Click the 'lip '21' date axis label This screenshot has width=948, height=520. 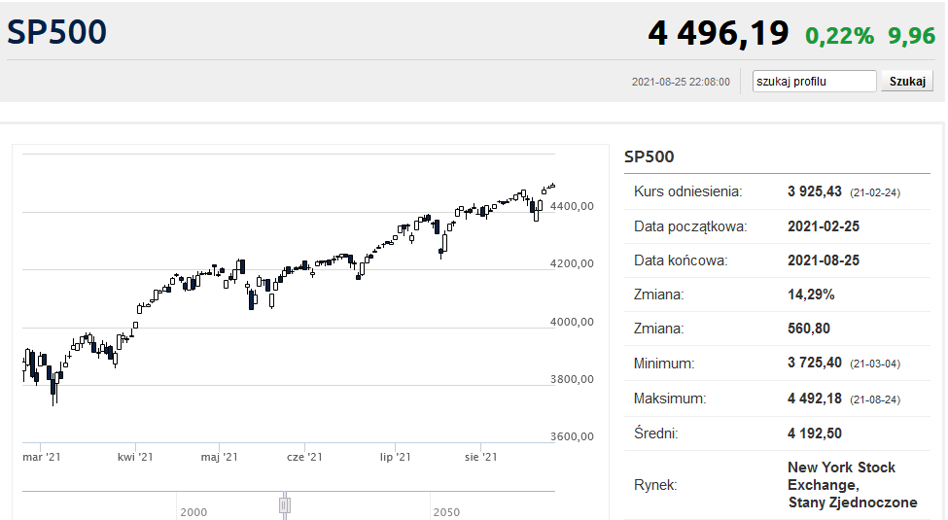pos(395,457)
